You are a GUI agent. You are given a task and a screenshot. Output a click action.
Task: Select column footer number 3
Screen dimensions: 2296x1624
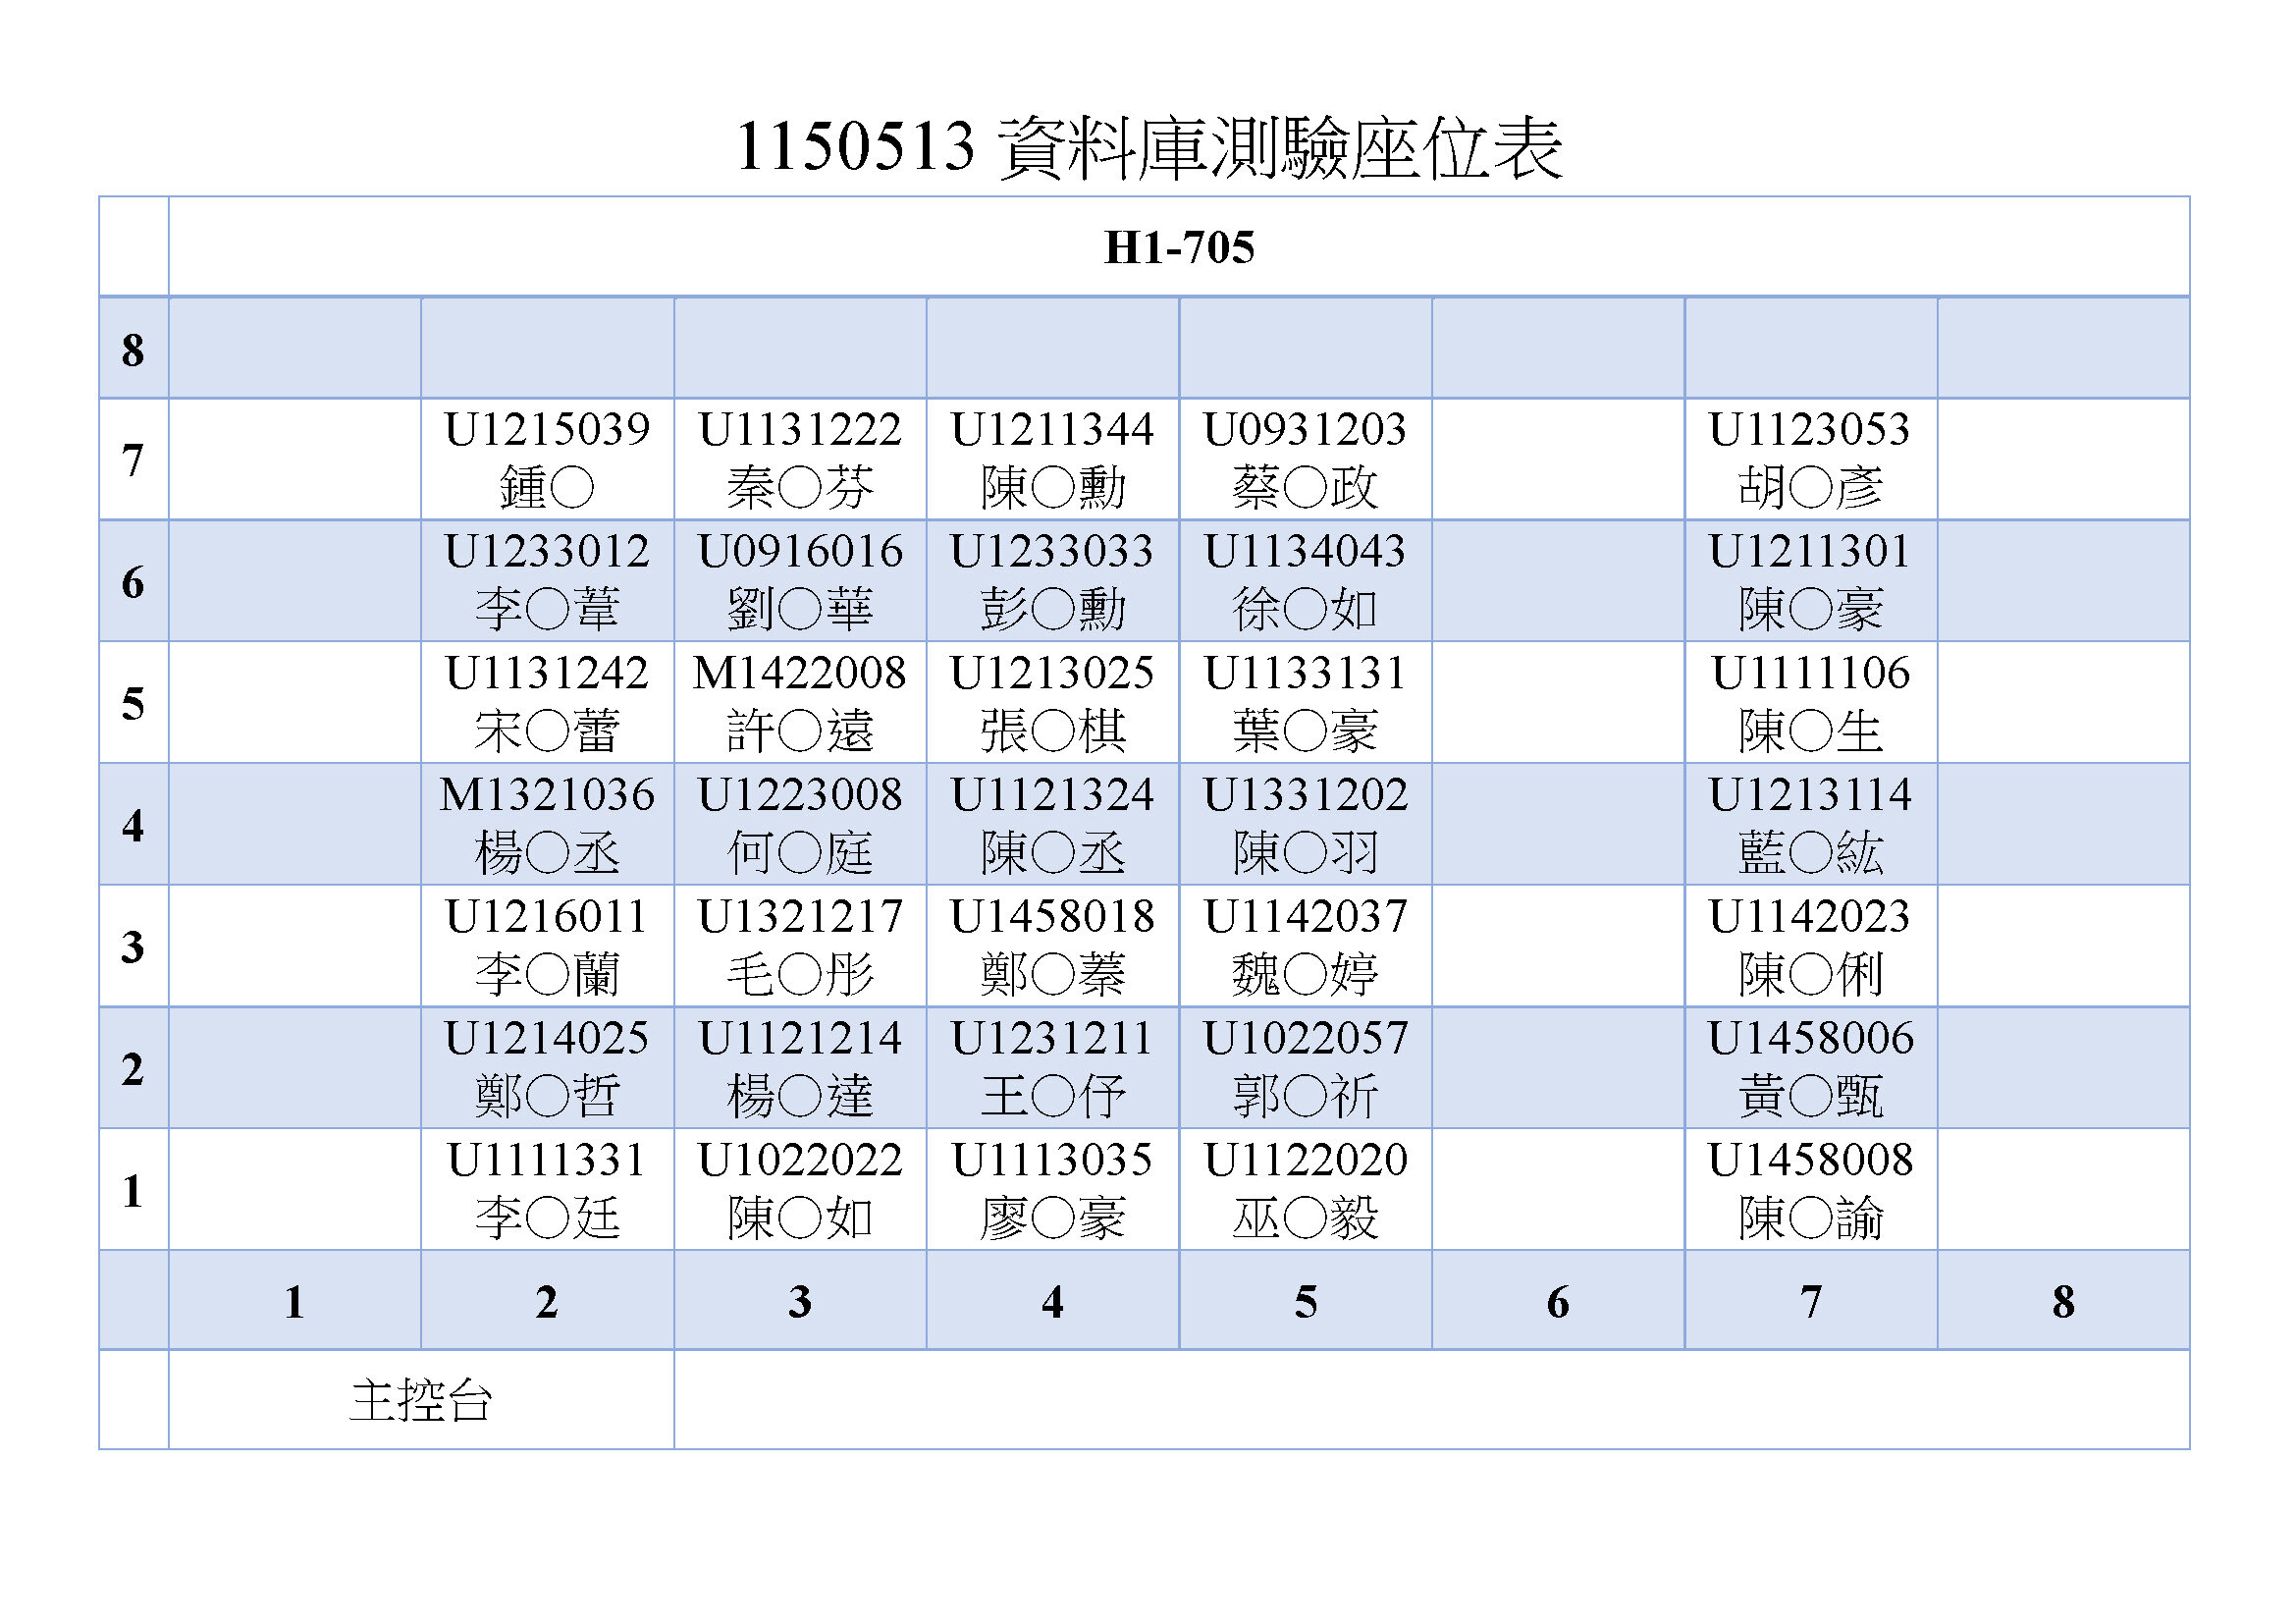tap(800, 1301)
